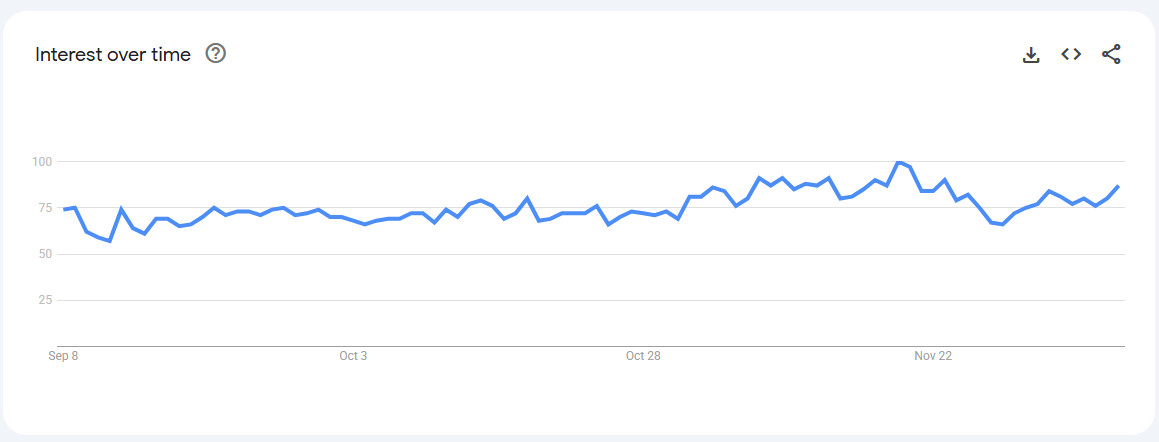
Task: Download the chart data as CSV
Action: tap(1031, 55)
